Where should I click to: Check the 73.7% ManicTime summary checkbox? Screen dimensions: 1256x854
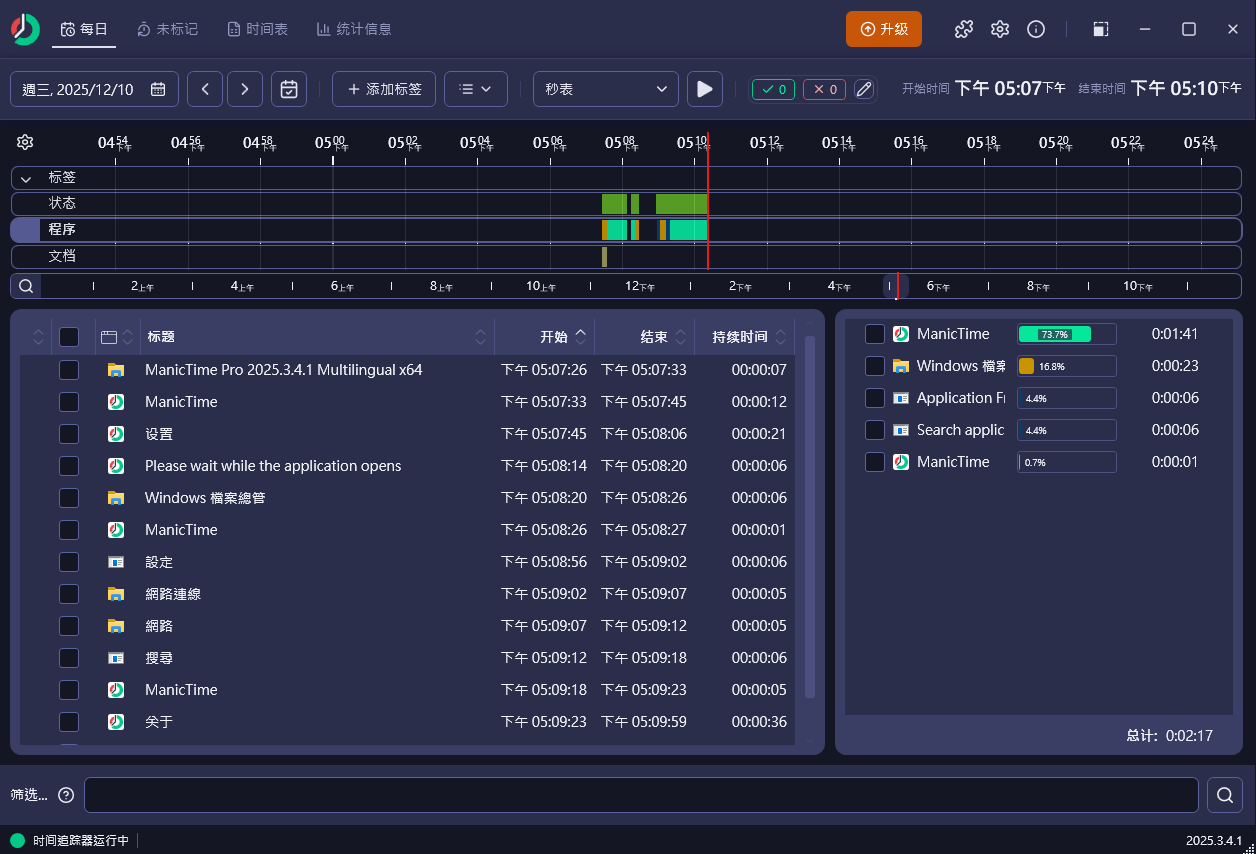tap(875, 334)
